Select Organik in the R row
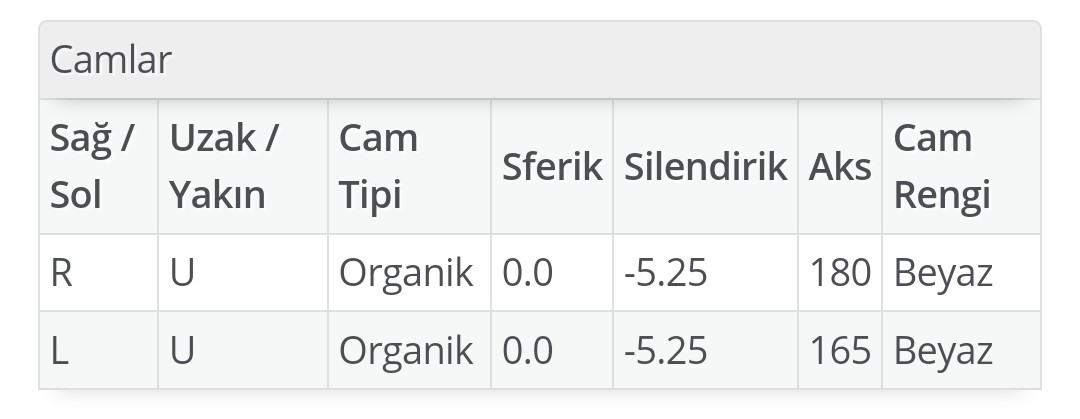1080x419 pixels. tap(406, 273)
